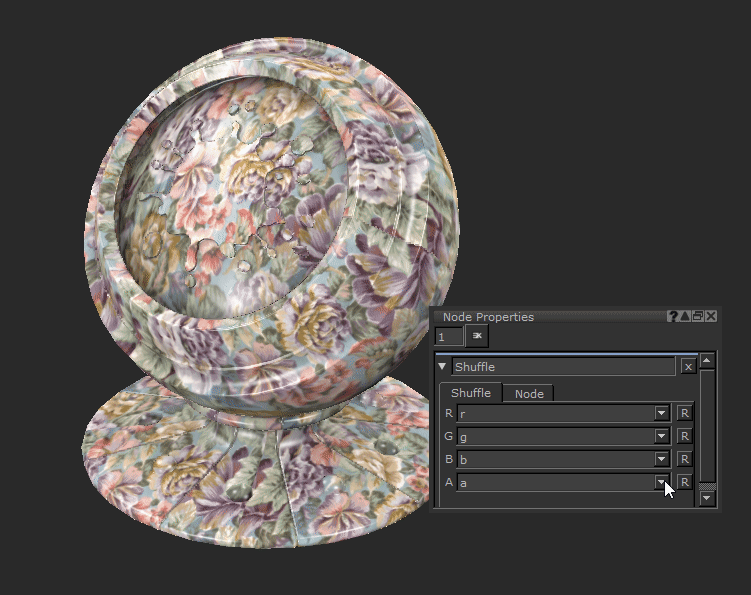751x595 pixels.
Task: Remove the Shuffle node properties with x button
Action: pos(688,367)
